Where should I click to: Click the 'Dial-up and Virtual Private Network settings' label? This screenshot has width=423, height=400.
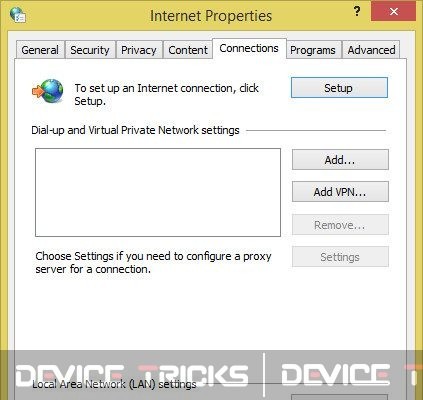click(x=135, y=130)
